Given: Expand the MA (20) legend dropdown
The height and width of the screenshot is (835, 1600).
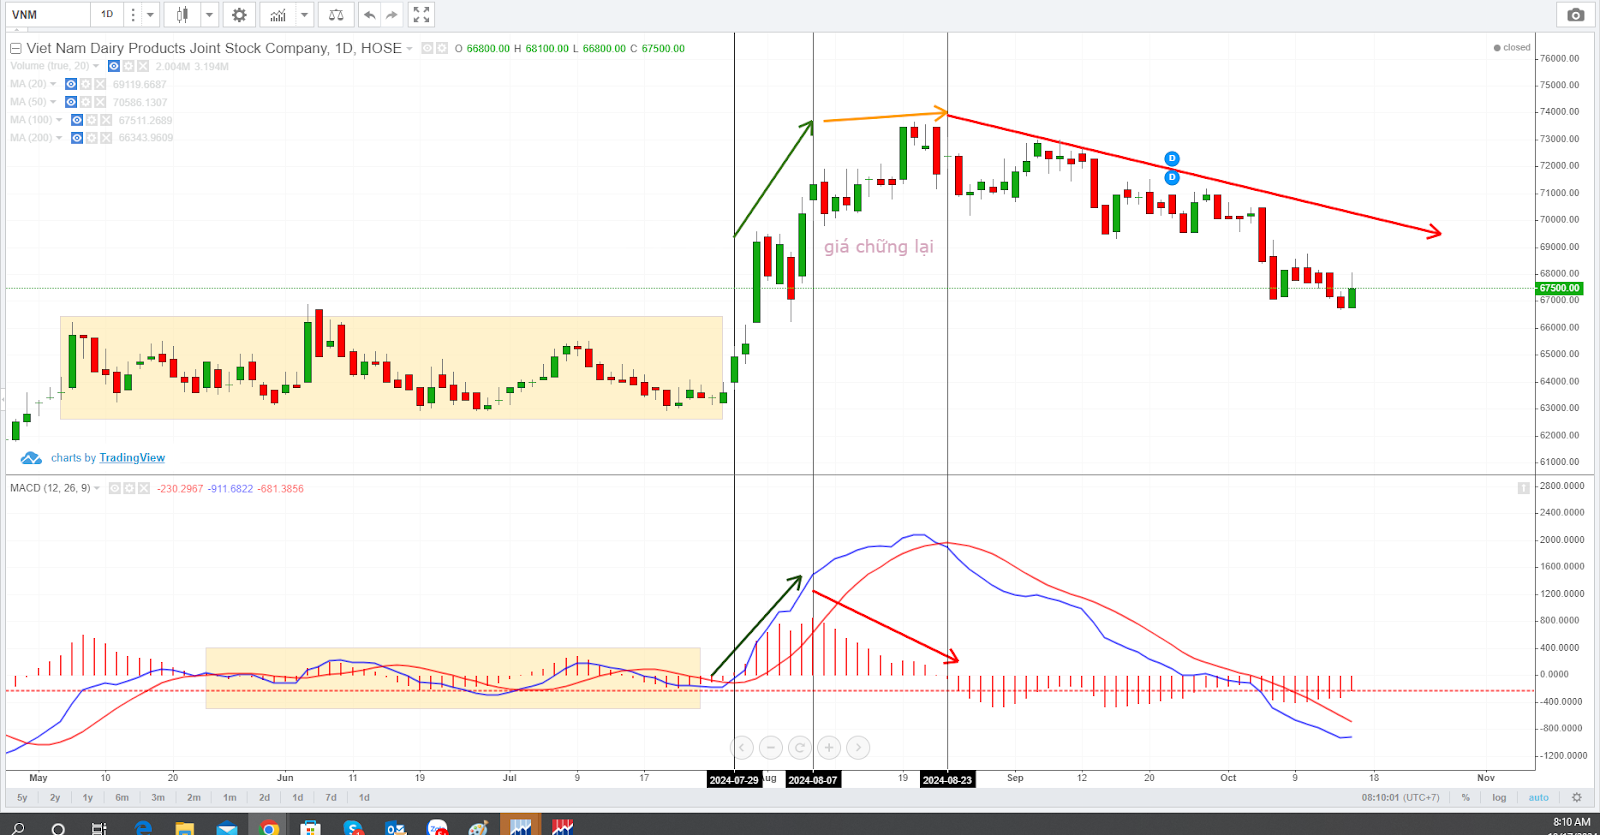Looking at the screenshot, I should 53,84.
